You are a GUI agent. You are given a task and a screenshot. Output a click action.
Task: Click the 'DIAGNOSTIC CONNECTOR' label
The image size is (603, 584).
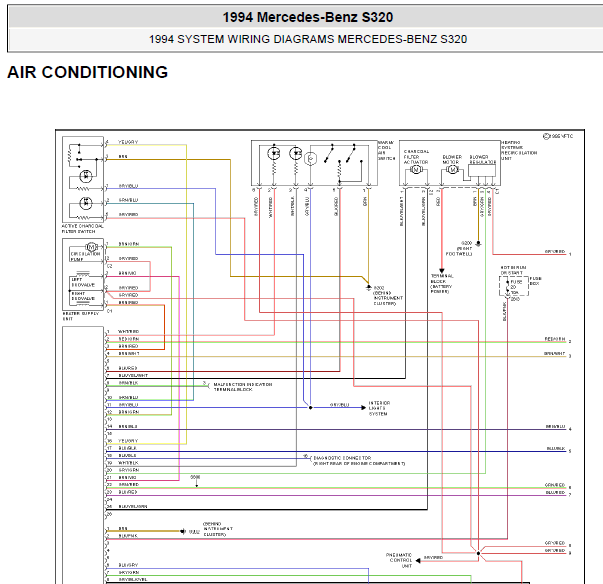[342, 458]
